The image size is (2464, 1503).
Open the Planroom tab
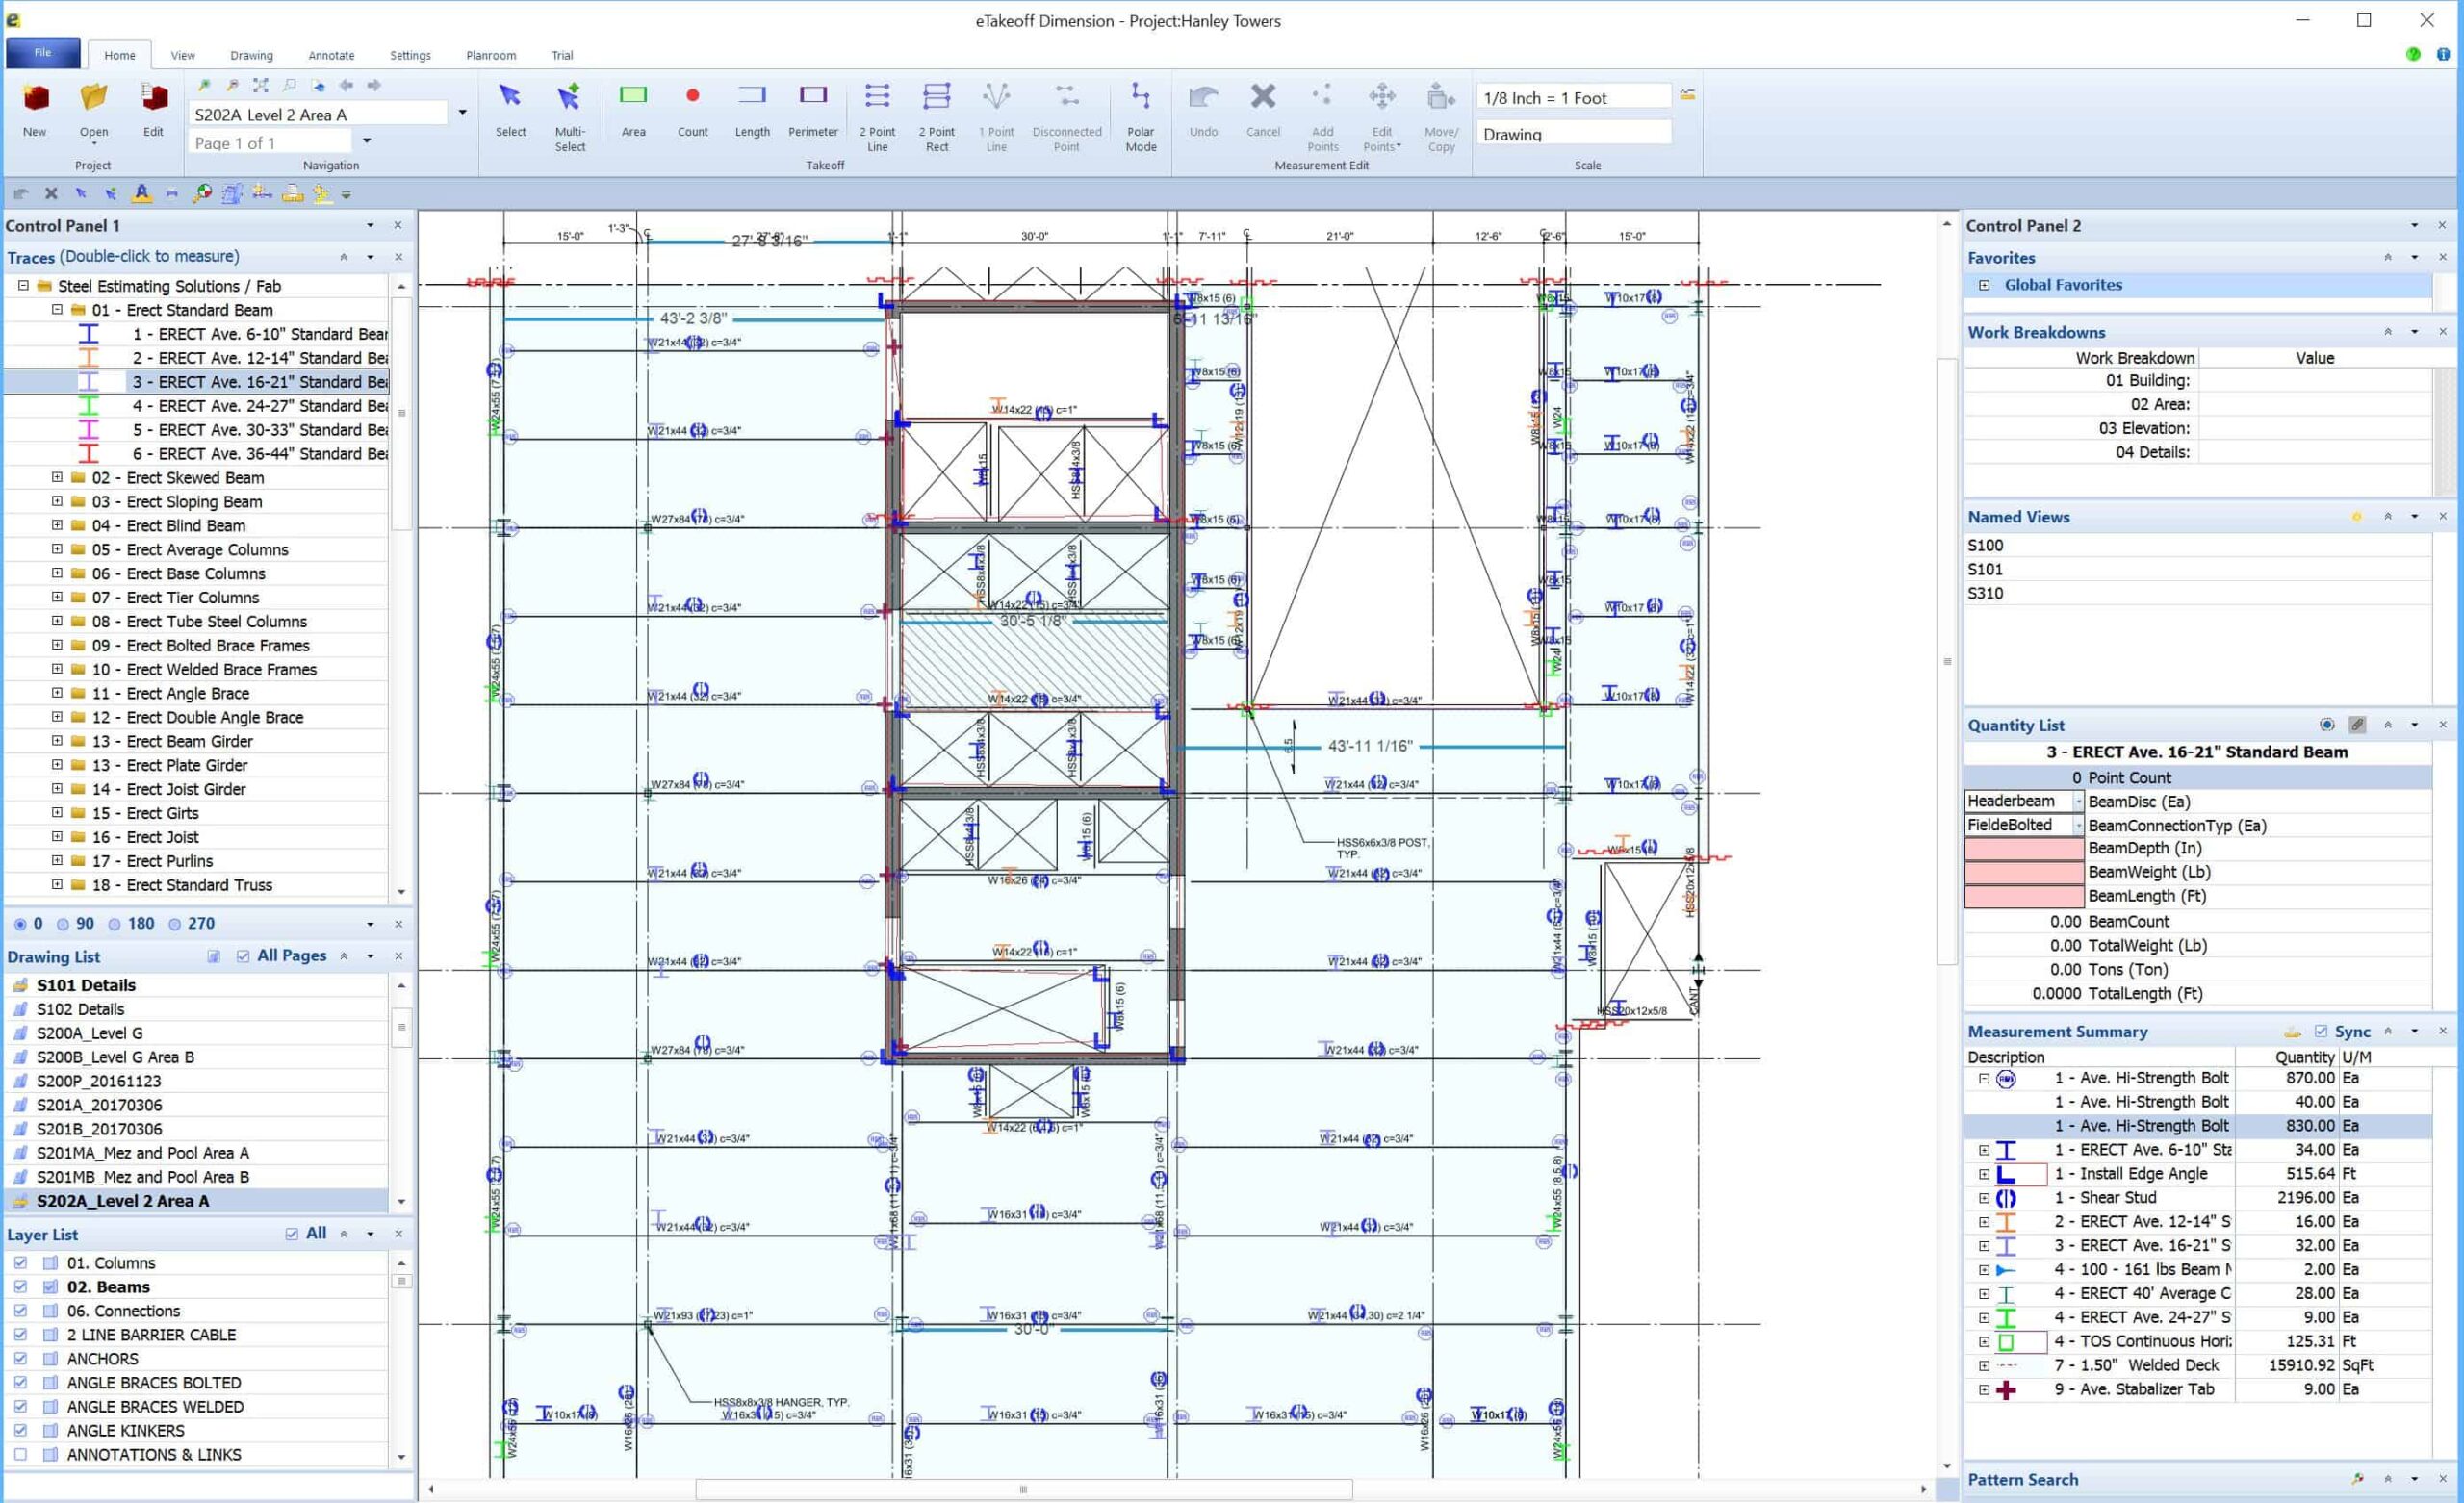coord(491,55)
